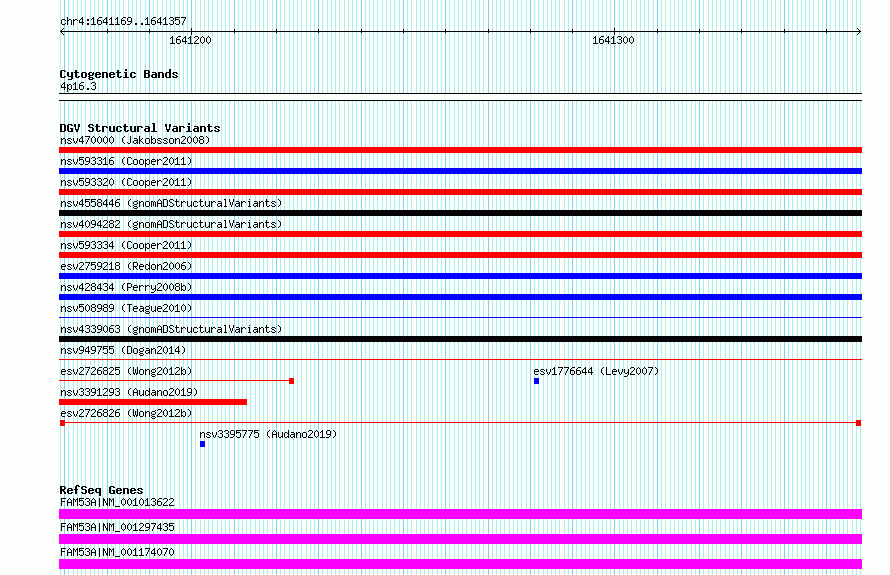The width and height of the screenshot is (890, 575).
Task: Click the red nsv593334 variant bar
Action: [460, 255]
